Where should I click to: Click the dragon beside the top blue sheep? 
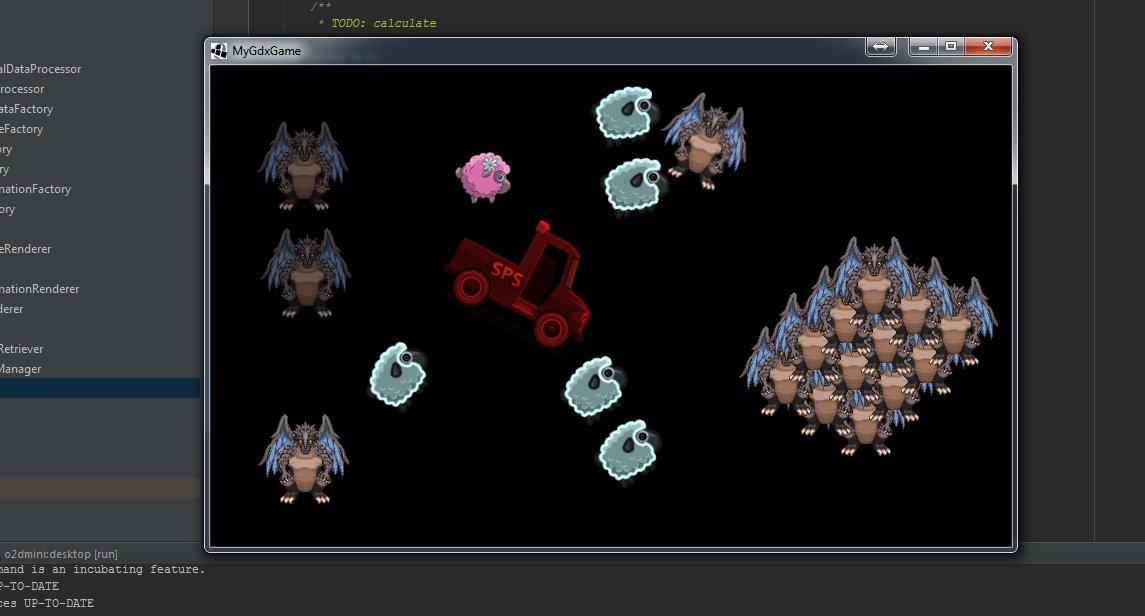[x=705, y=141]
